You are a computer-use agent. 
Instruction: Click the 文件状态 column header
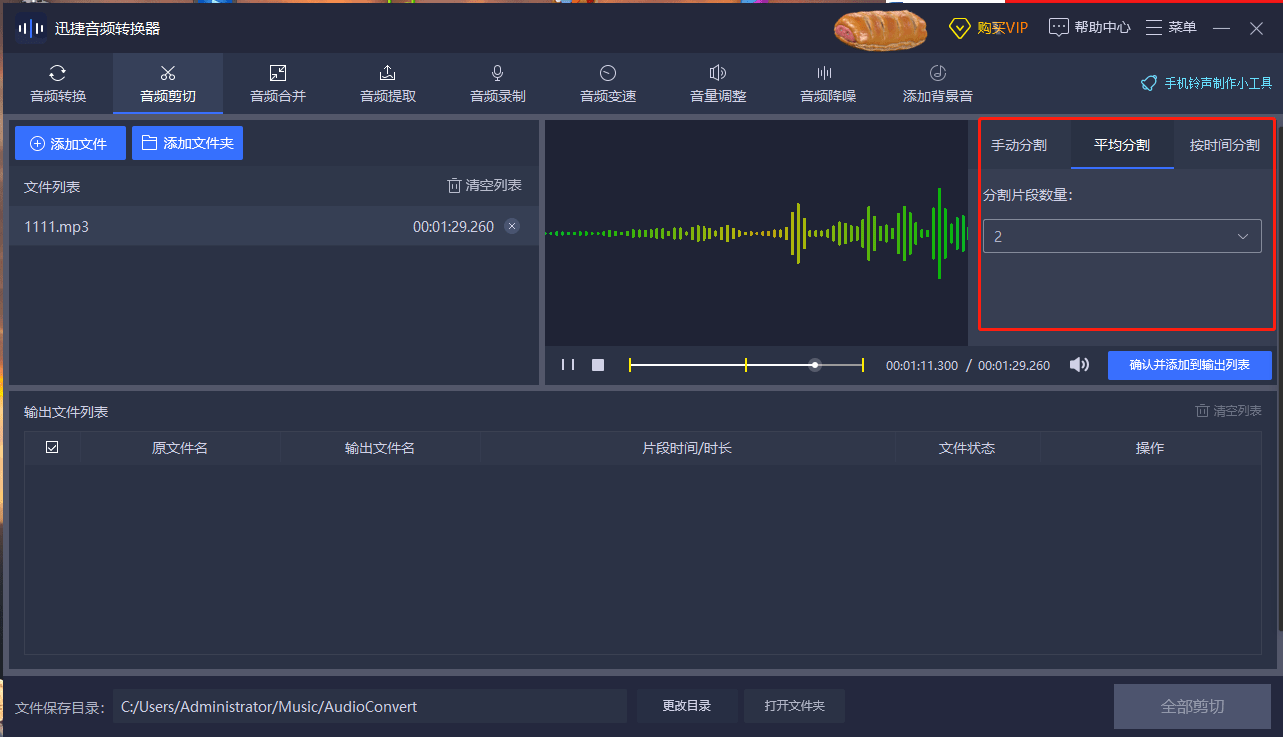click(x=967, y=448)
